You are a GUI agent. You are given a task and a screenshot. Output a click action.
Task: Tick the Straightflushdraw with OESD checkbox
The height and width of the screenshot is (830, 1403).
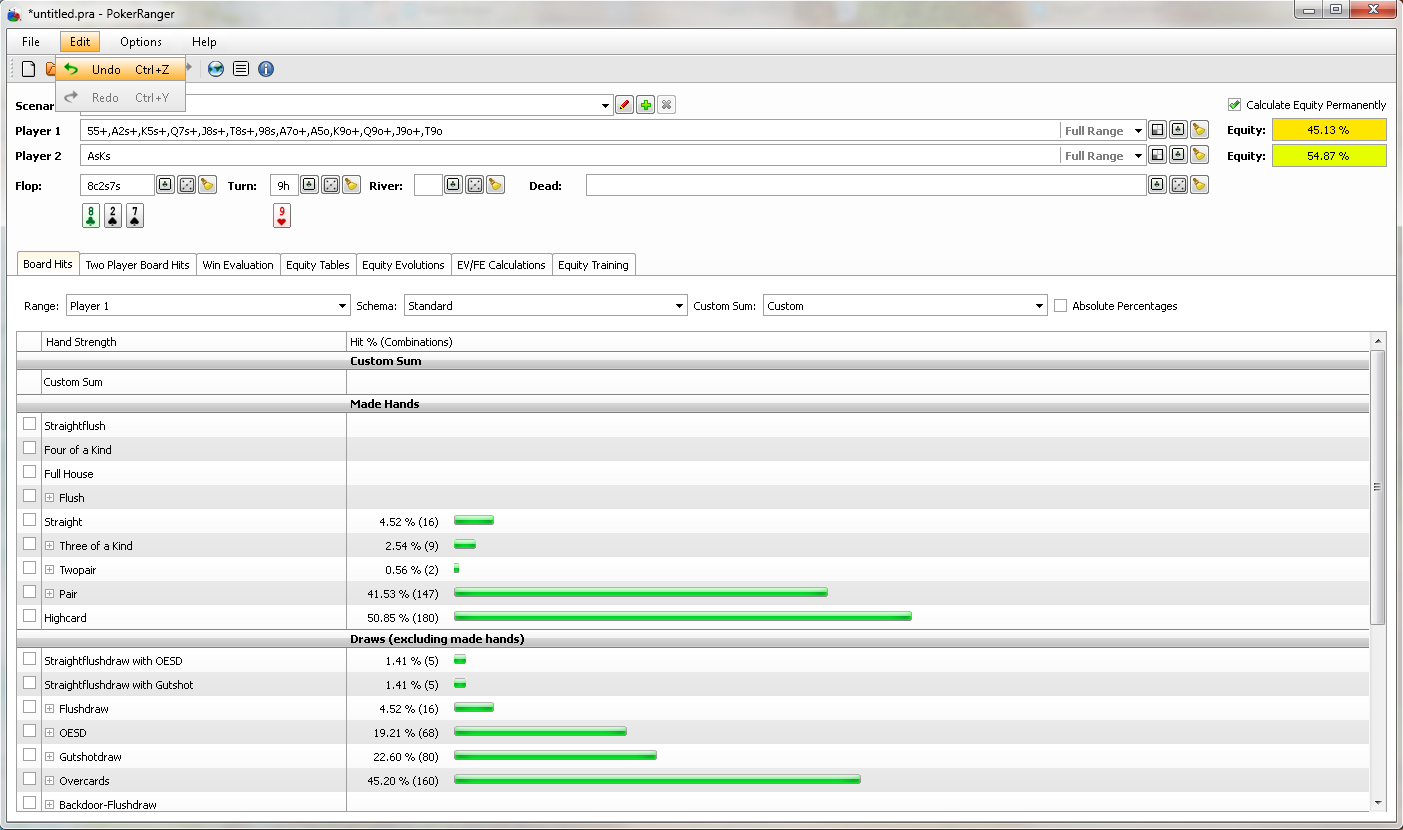tap(29, 659)
